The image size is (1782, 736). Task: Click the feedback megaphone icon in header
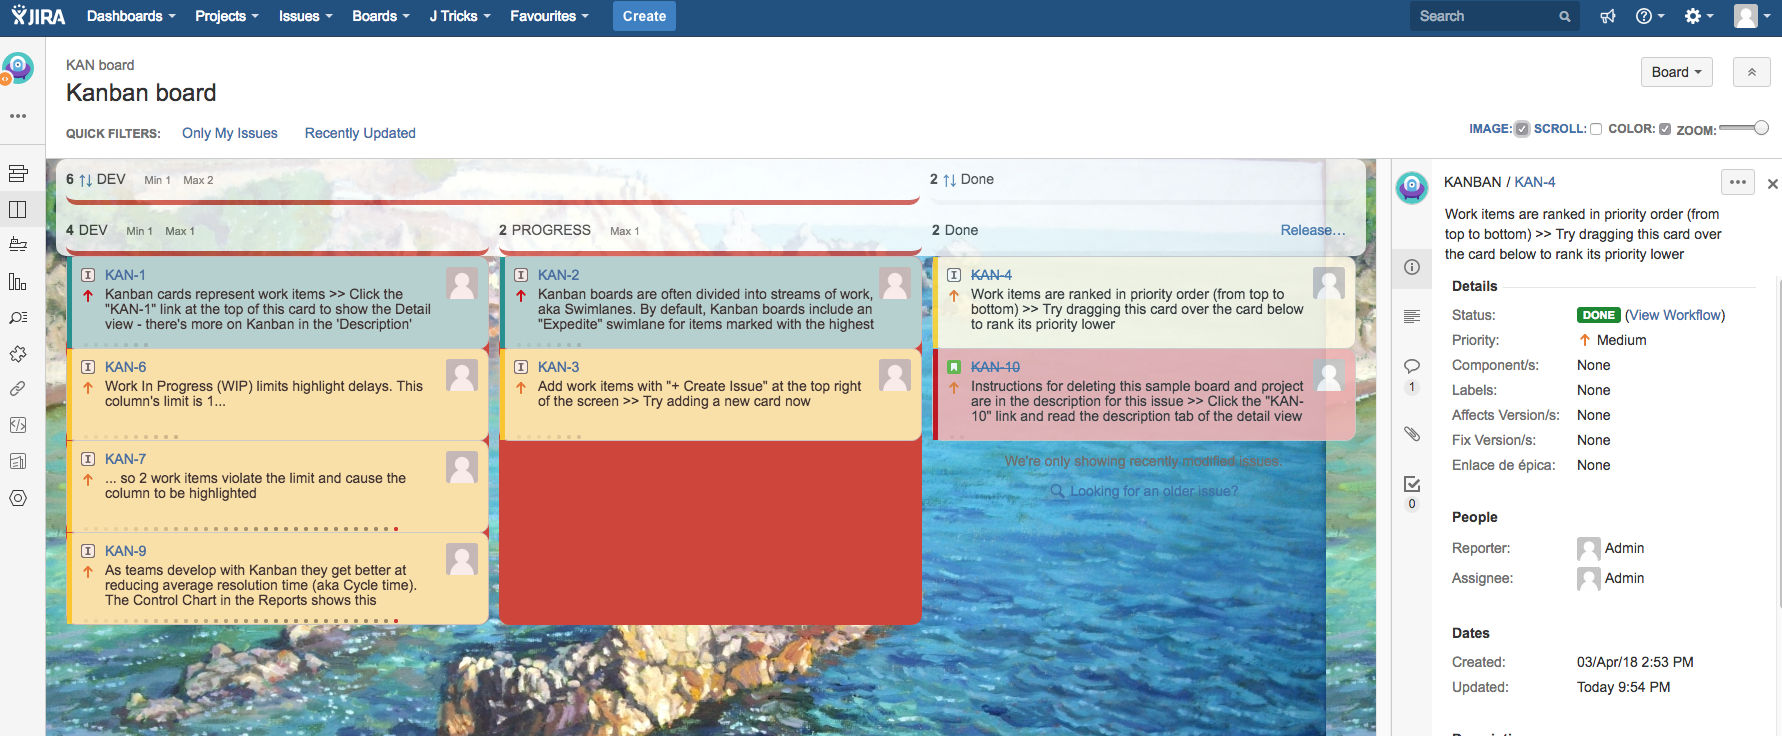tap(1608, 16)
